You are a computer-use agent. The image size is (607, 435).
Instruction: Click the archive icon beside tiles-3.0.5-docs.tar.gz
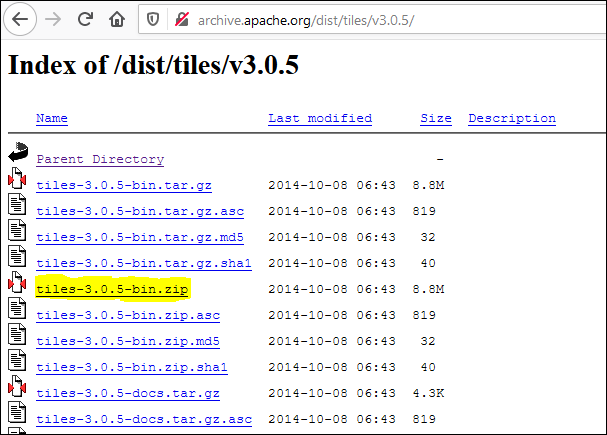17,386
